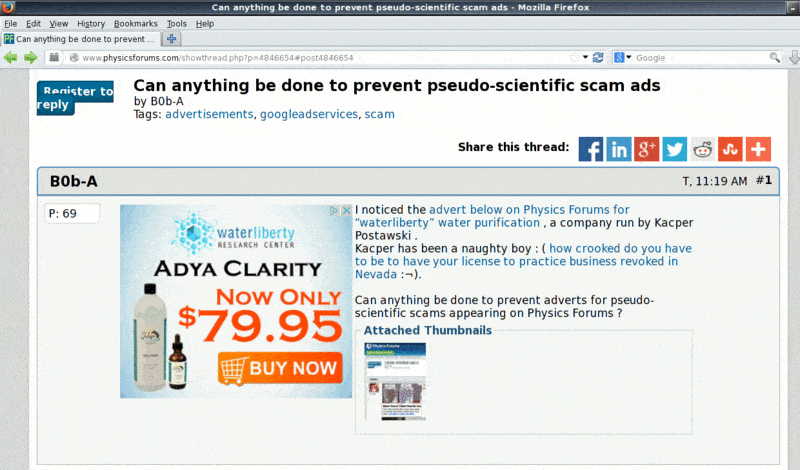
Task: Reload the page with refresh icon
Action: pyautogui.click(x=598, y=58)
